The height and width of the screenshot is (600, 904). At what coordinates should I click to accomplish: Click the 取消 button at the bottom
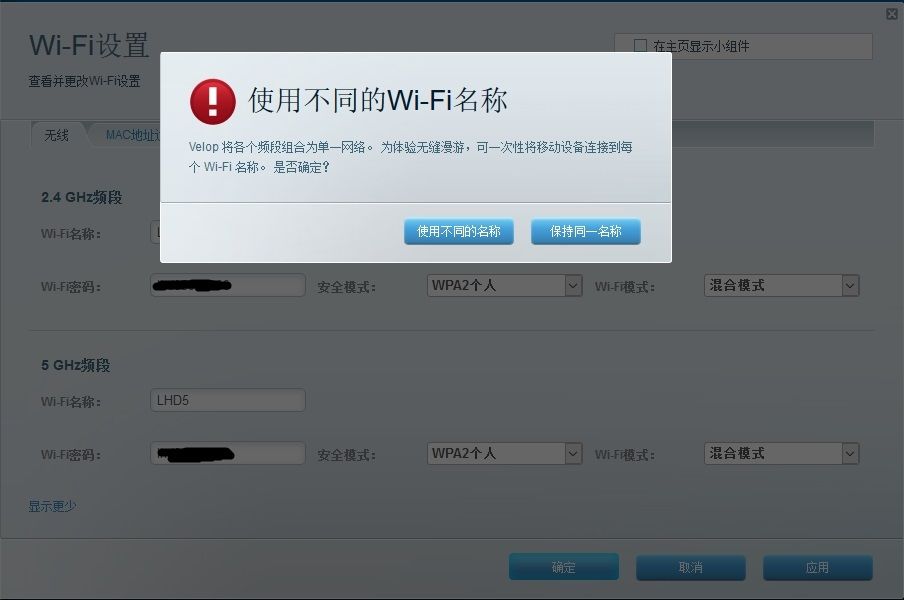(690, 567)
